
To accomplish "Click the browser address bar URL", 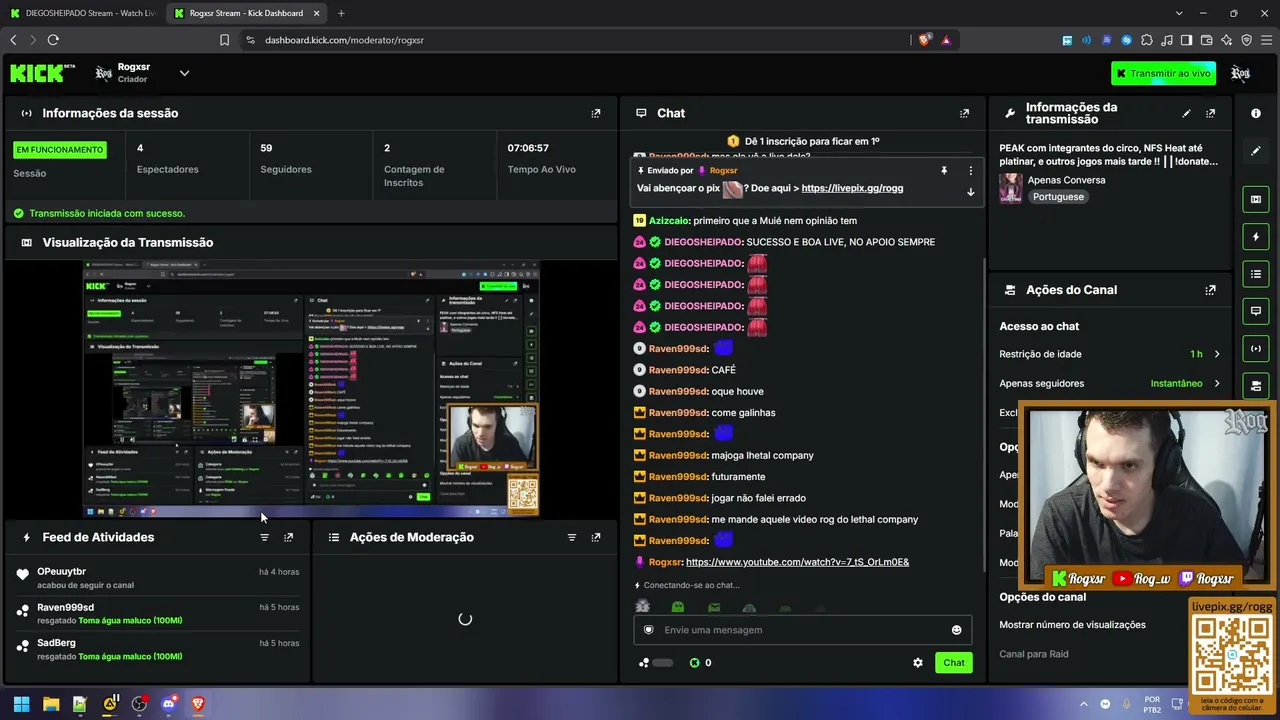I will (x=344, y=40).
